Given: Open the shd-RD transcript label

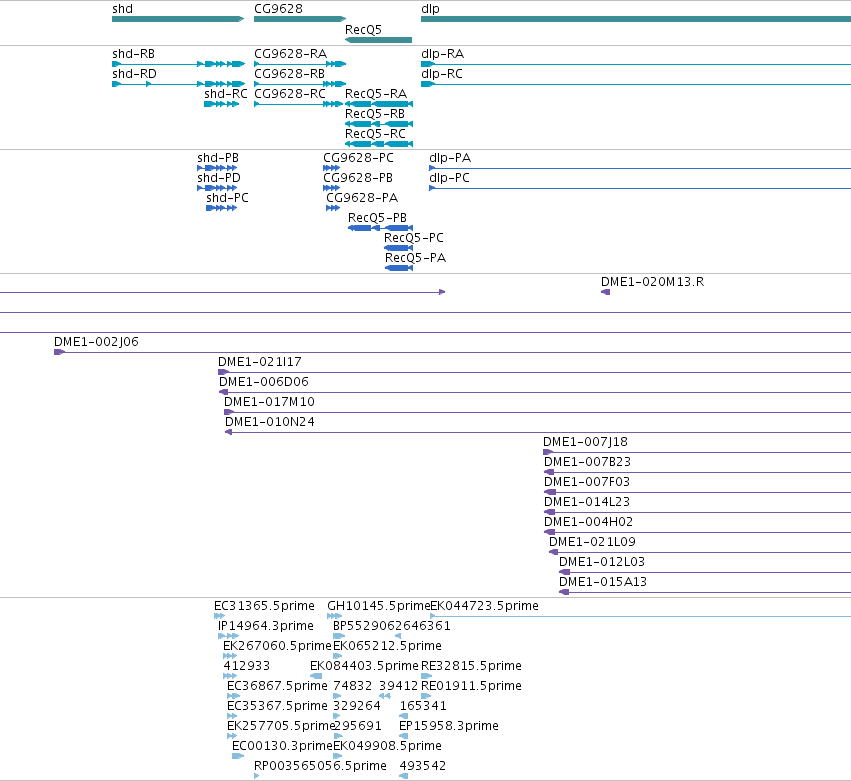Looking at the screenshot, I should tap(134, 74).
